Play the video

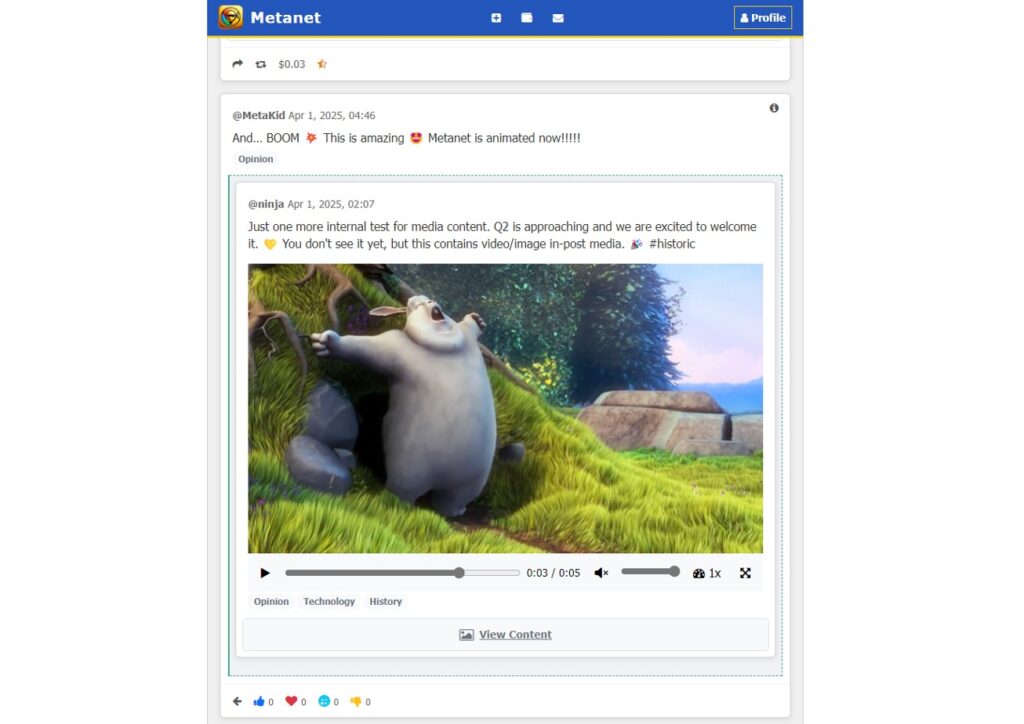click(265, 573)
